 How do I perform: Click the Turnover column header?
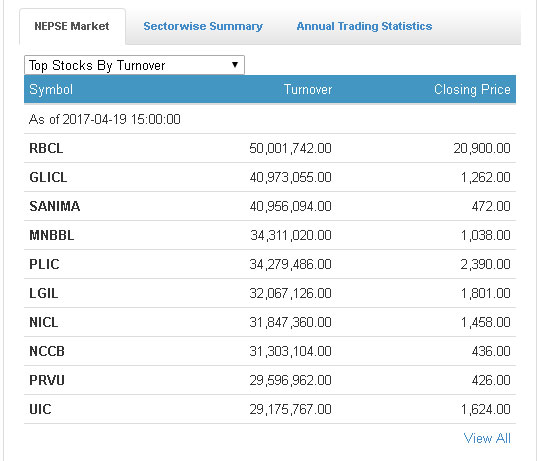coord(308,89)
